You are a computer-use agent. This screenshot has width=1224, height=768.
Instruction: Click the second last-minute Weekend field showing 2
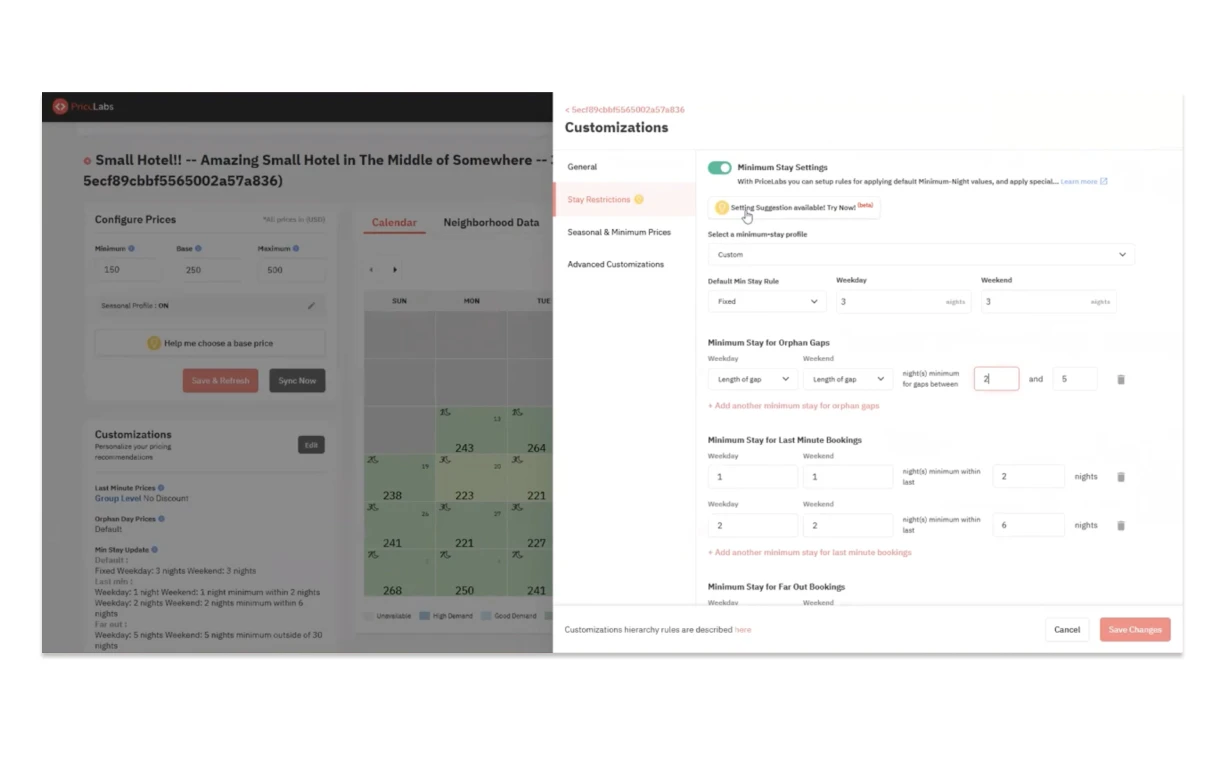coord(848,525)
